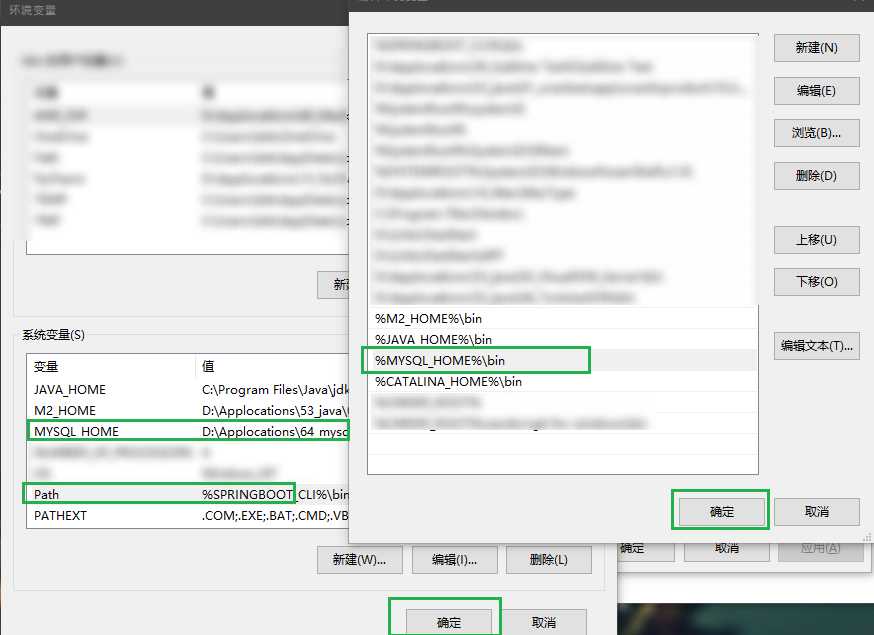Click the D:\Applocations\53_java value cell
874x635 pixels.
tap(275, 411)
